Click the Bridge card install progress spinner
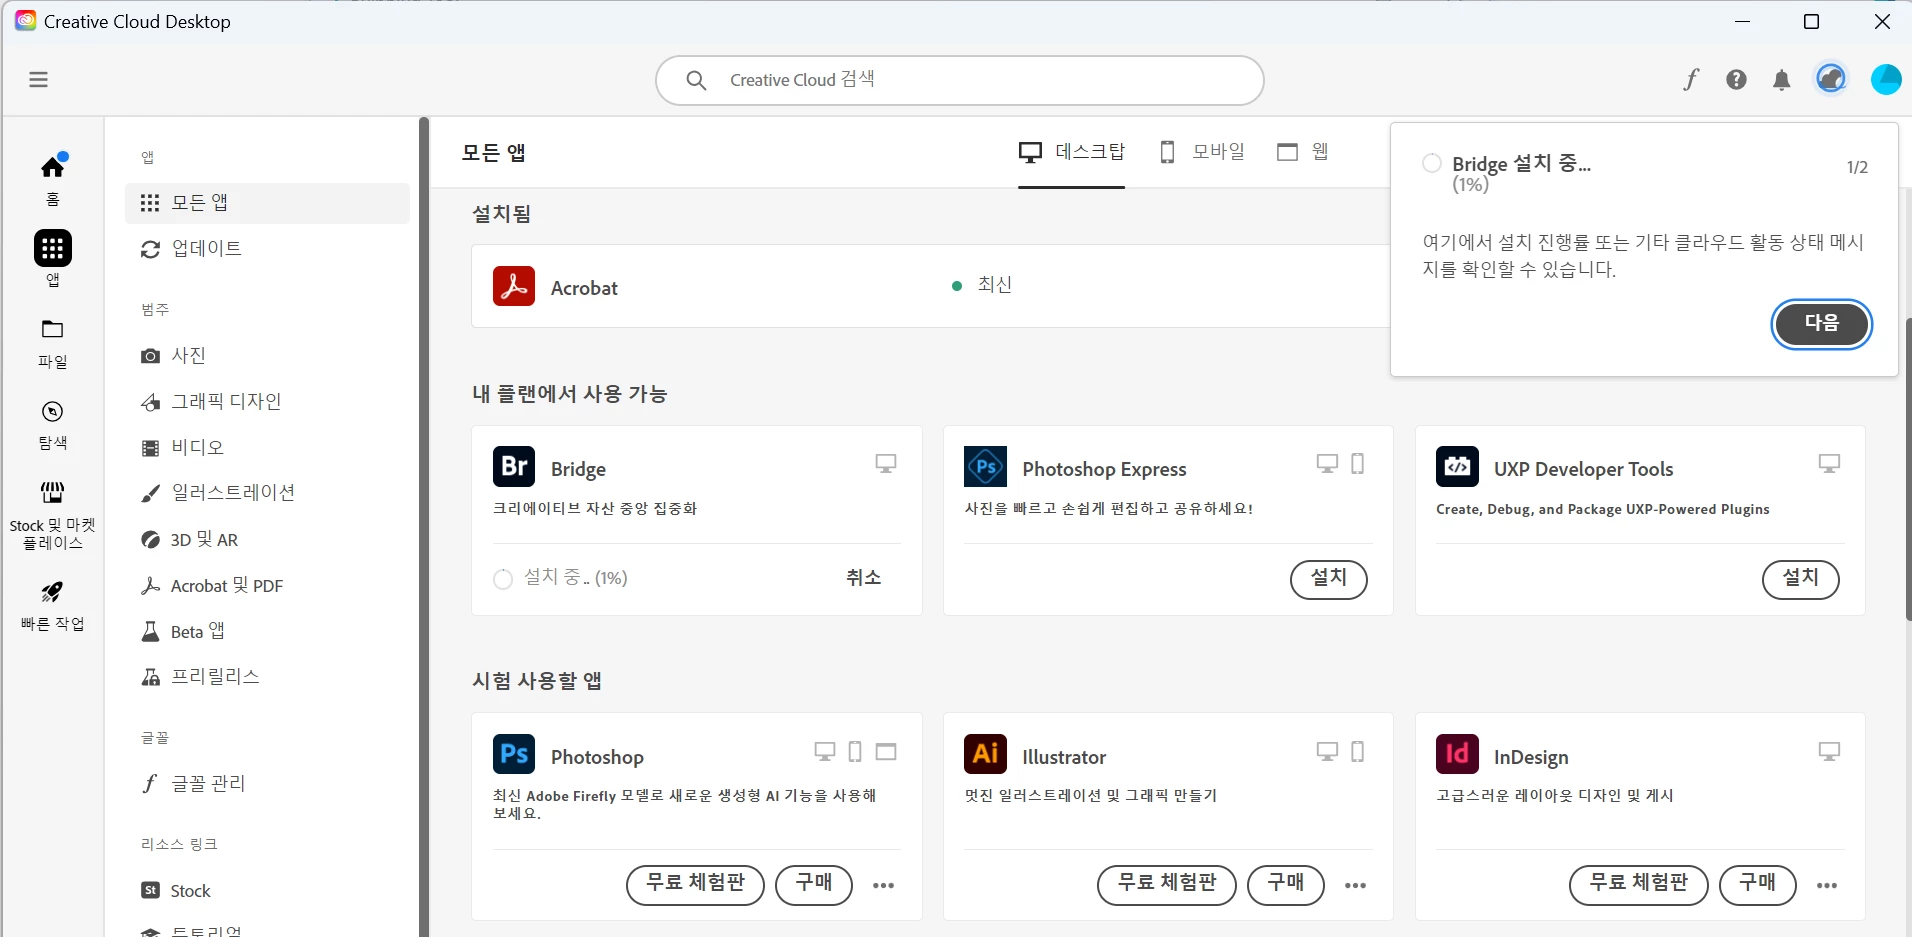Screen dimensions: 1912x937 pyautogui.click(x=503, y=579)
